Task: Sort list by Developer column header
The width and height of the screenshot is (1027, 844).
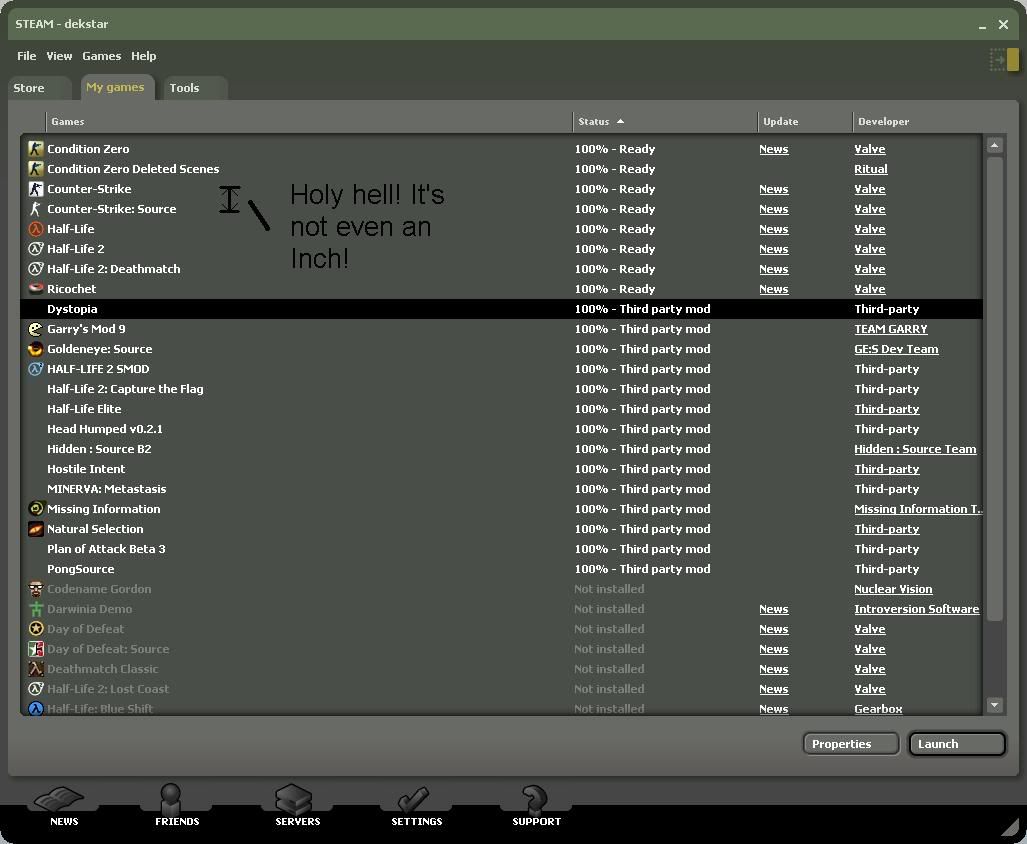Action: pyautogui.click(x=918, y=122)
